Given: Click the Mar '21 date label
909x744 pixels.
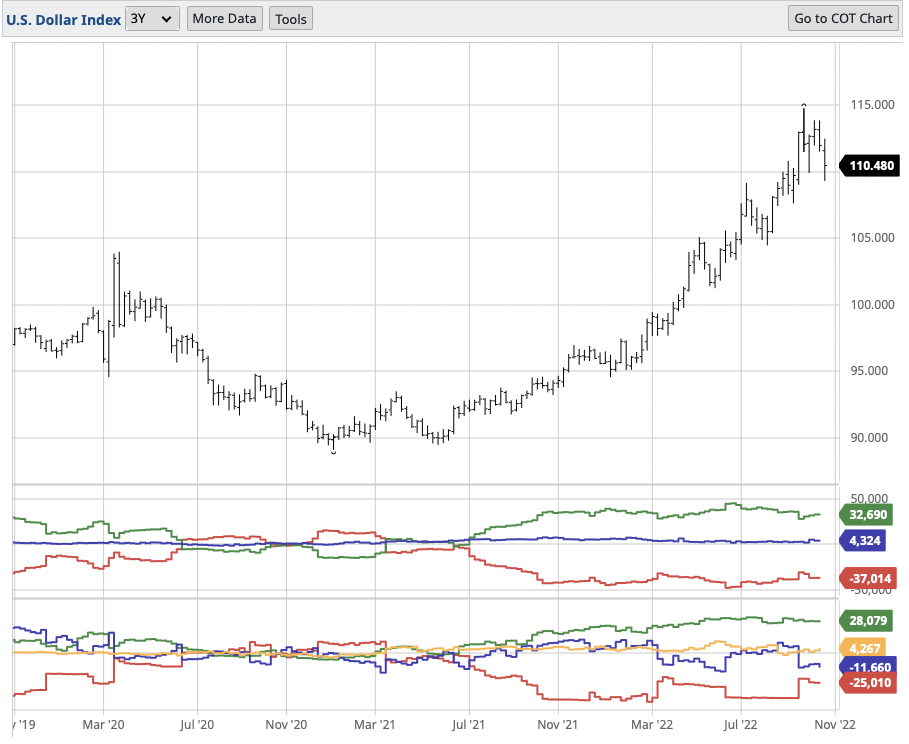Looking at the screenshot, I should tap(374, 724).
